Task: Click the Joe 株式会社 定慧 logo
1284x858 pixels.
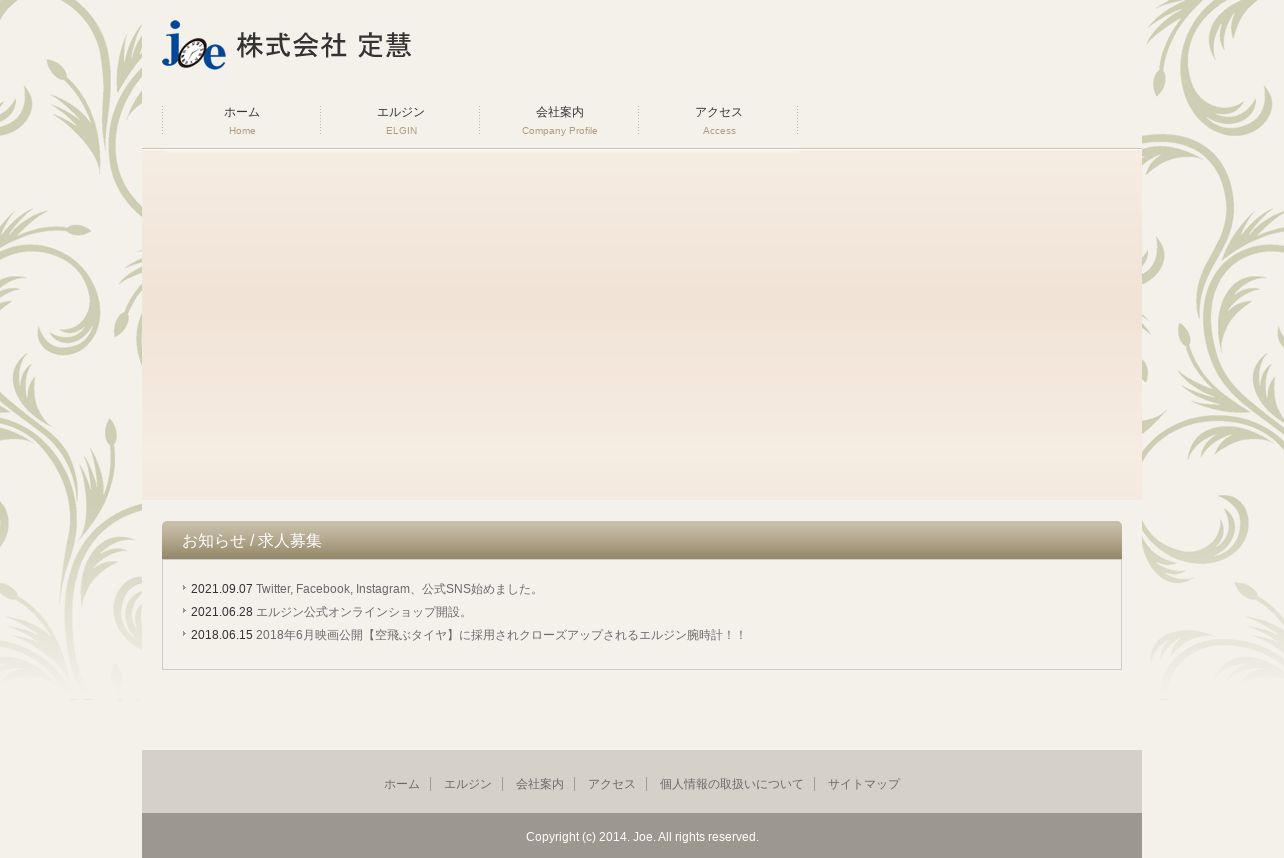Action: pos(287,45)
